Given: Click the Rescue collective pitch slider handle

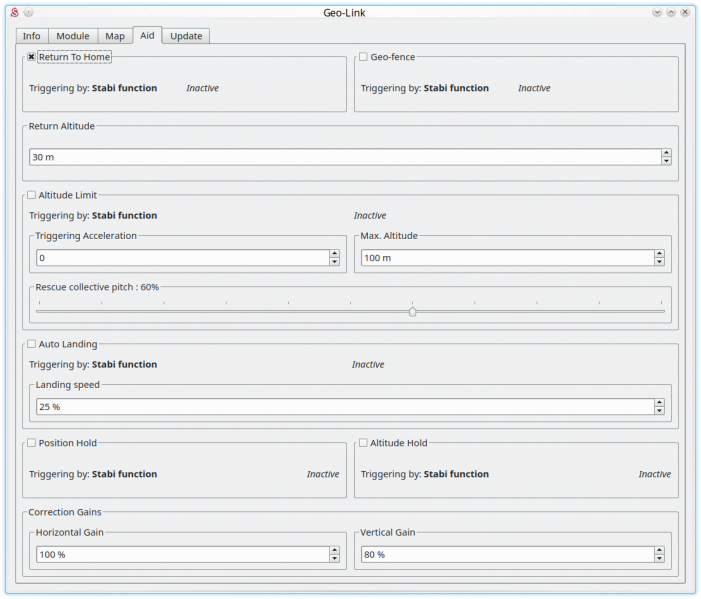Looking at the screenshot, I should point(412,311).
